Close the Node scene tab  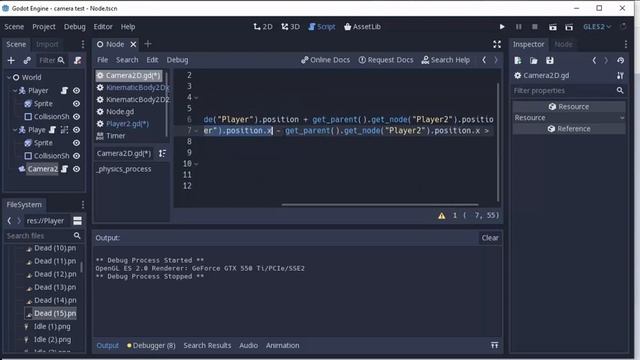click(133, 44)
